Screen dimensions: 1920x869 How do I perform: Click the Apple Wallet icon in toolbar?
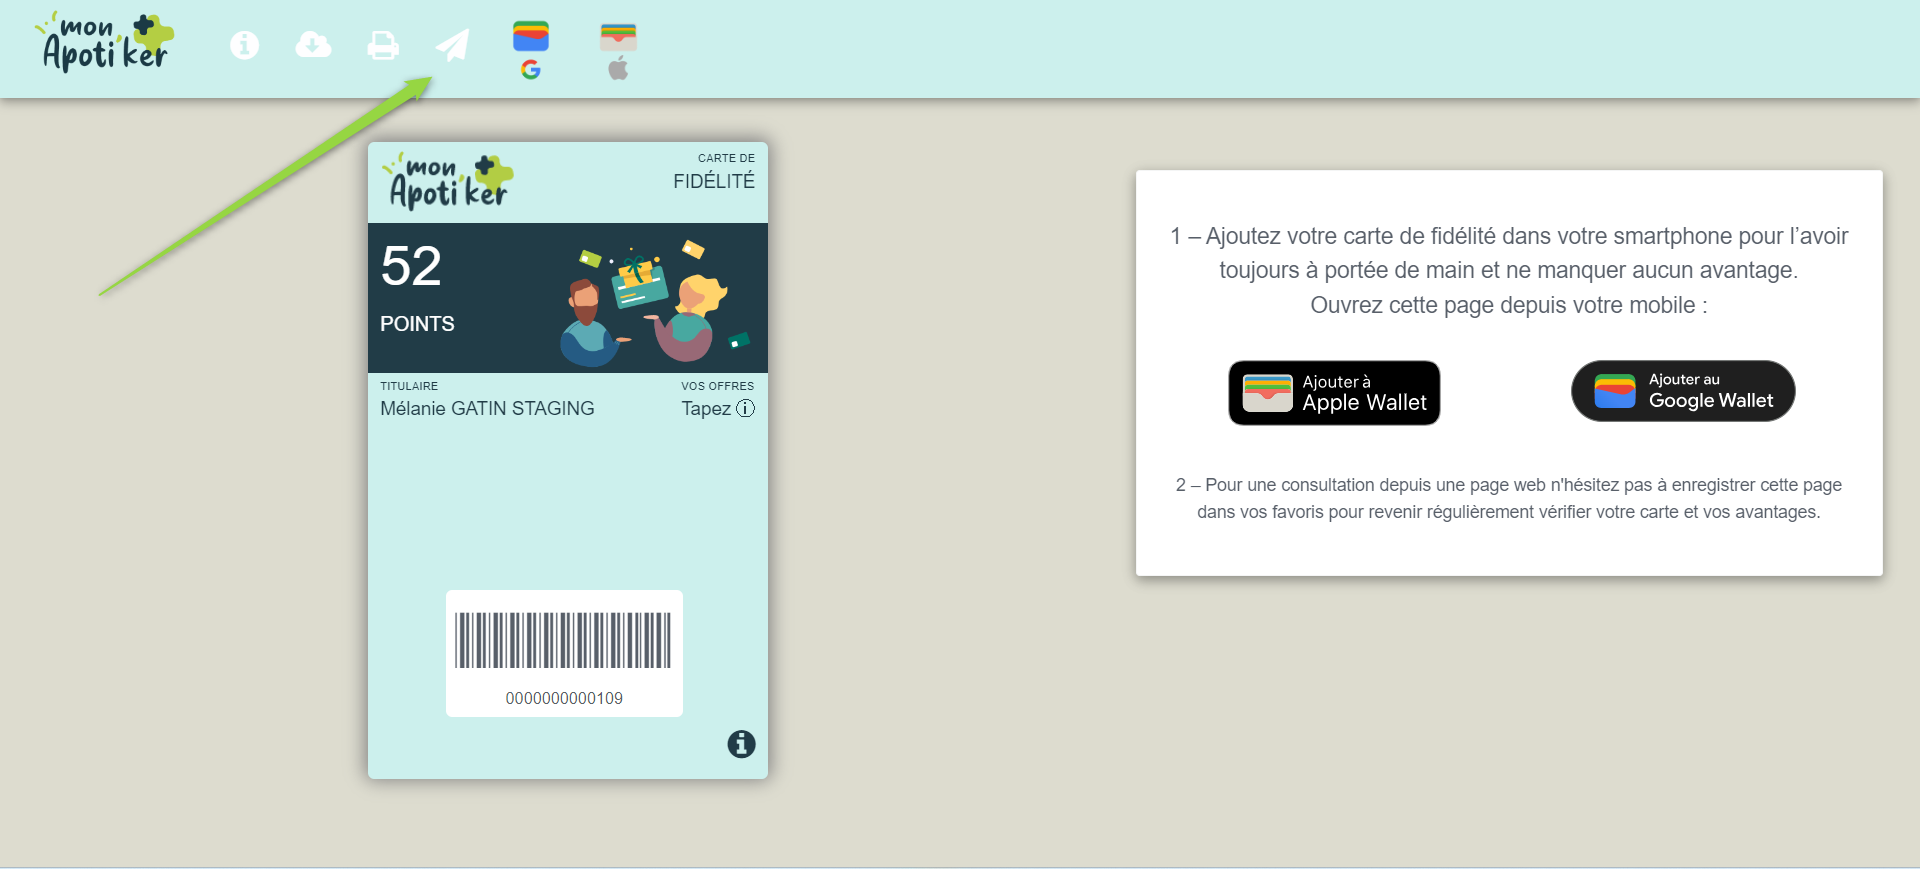(618, 51)
